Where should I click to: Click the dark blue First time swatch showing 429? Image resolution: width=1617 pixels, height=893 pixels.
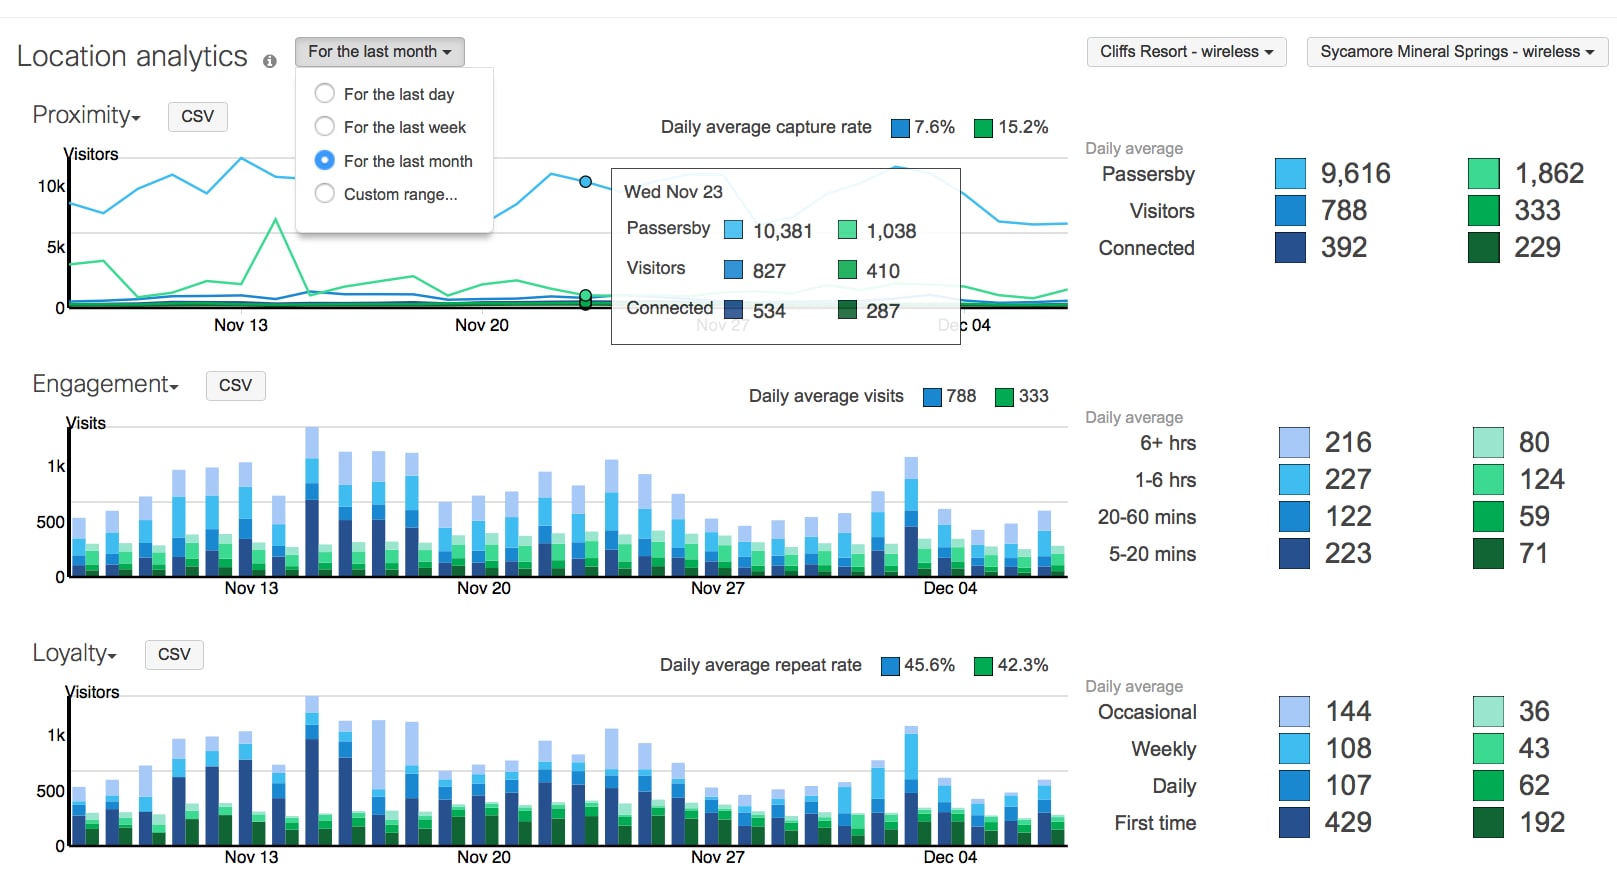coord(1294,823)
